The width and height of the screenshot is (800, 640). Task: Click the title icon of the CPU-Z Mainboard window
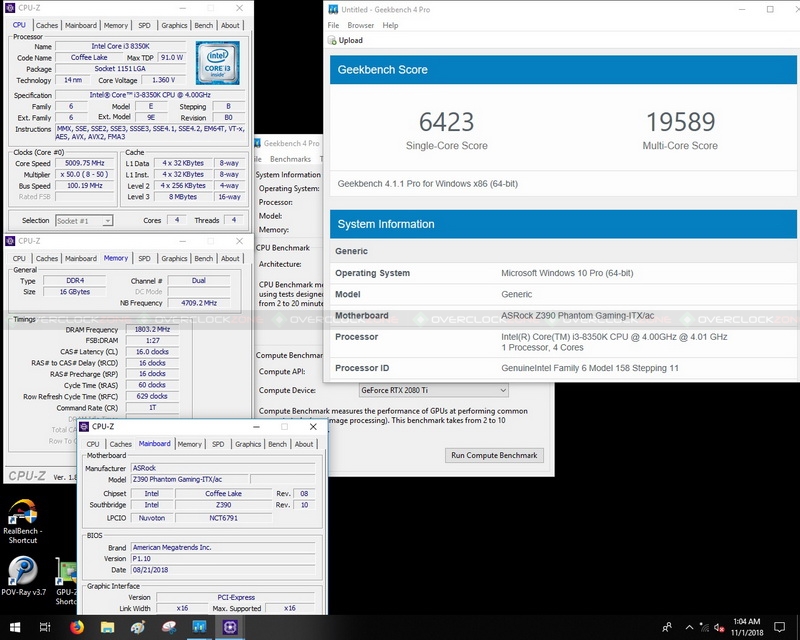tap(85, 426)
